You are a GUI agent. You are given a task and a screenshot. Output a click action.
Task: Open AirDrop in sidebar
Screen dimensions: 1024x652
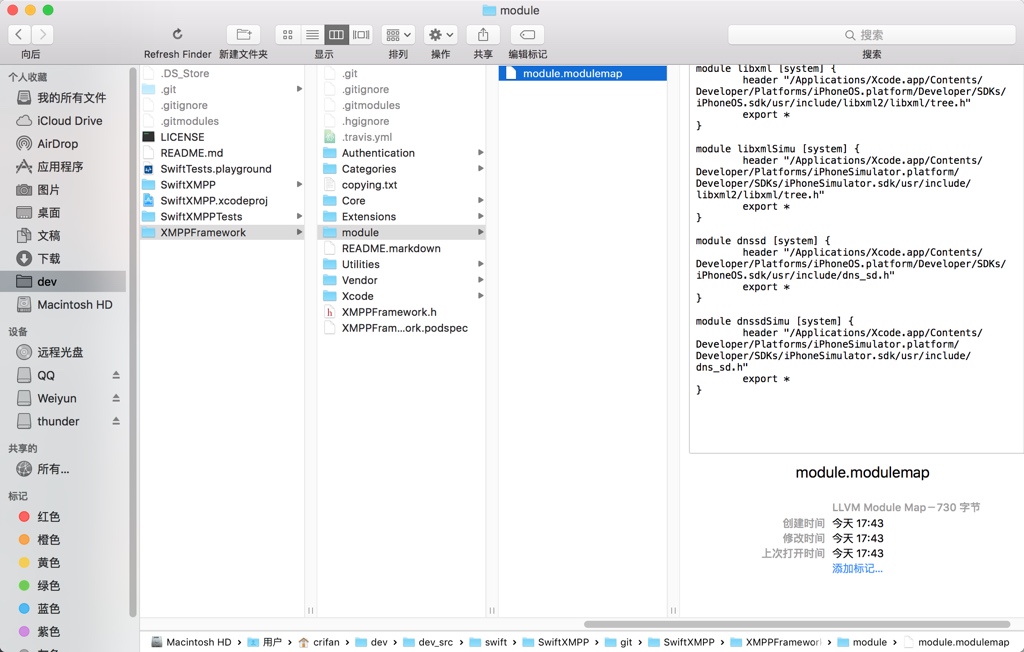point(63,143)
